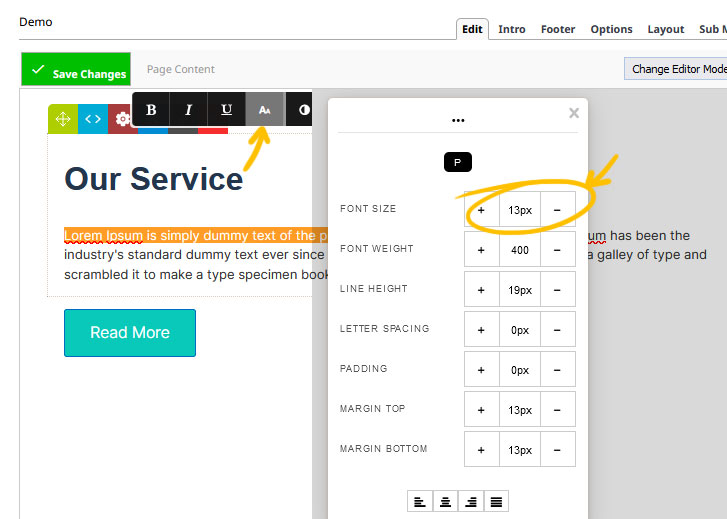Open the text size settings (Aa) icon

pyautogui.click(x=265, y=110)
